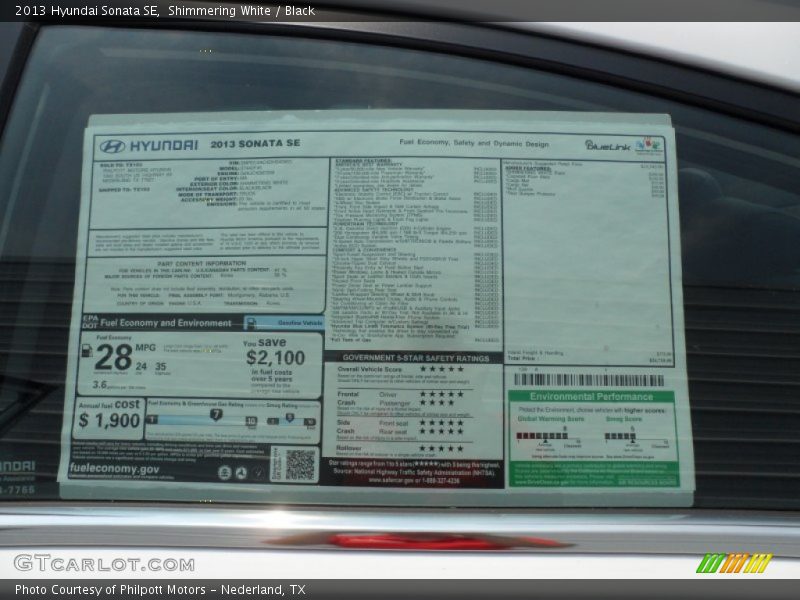The width and height of the screenshot is (800, 600).
Task: Click the fuel economy rating marker showing 7
Action: click(x=216, y=414)
